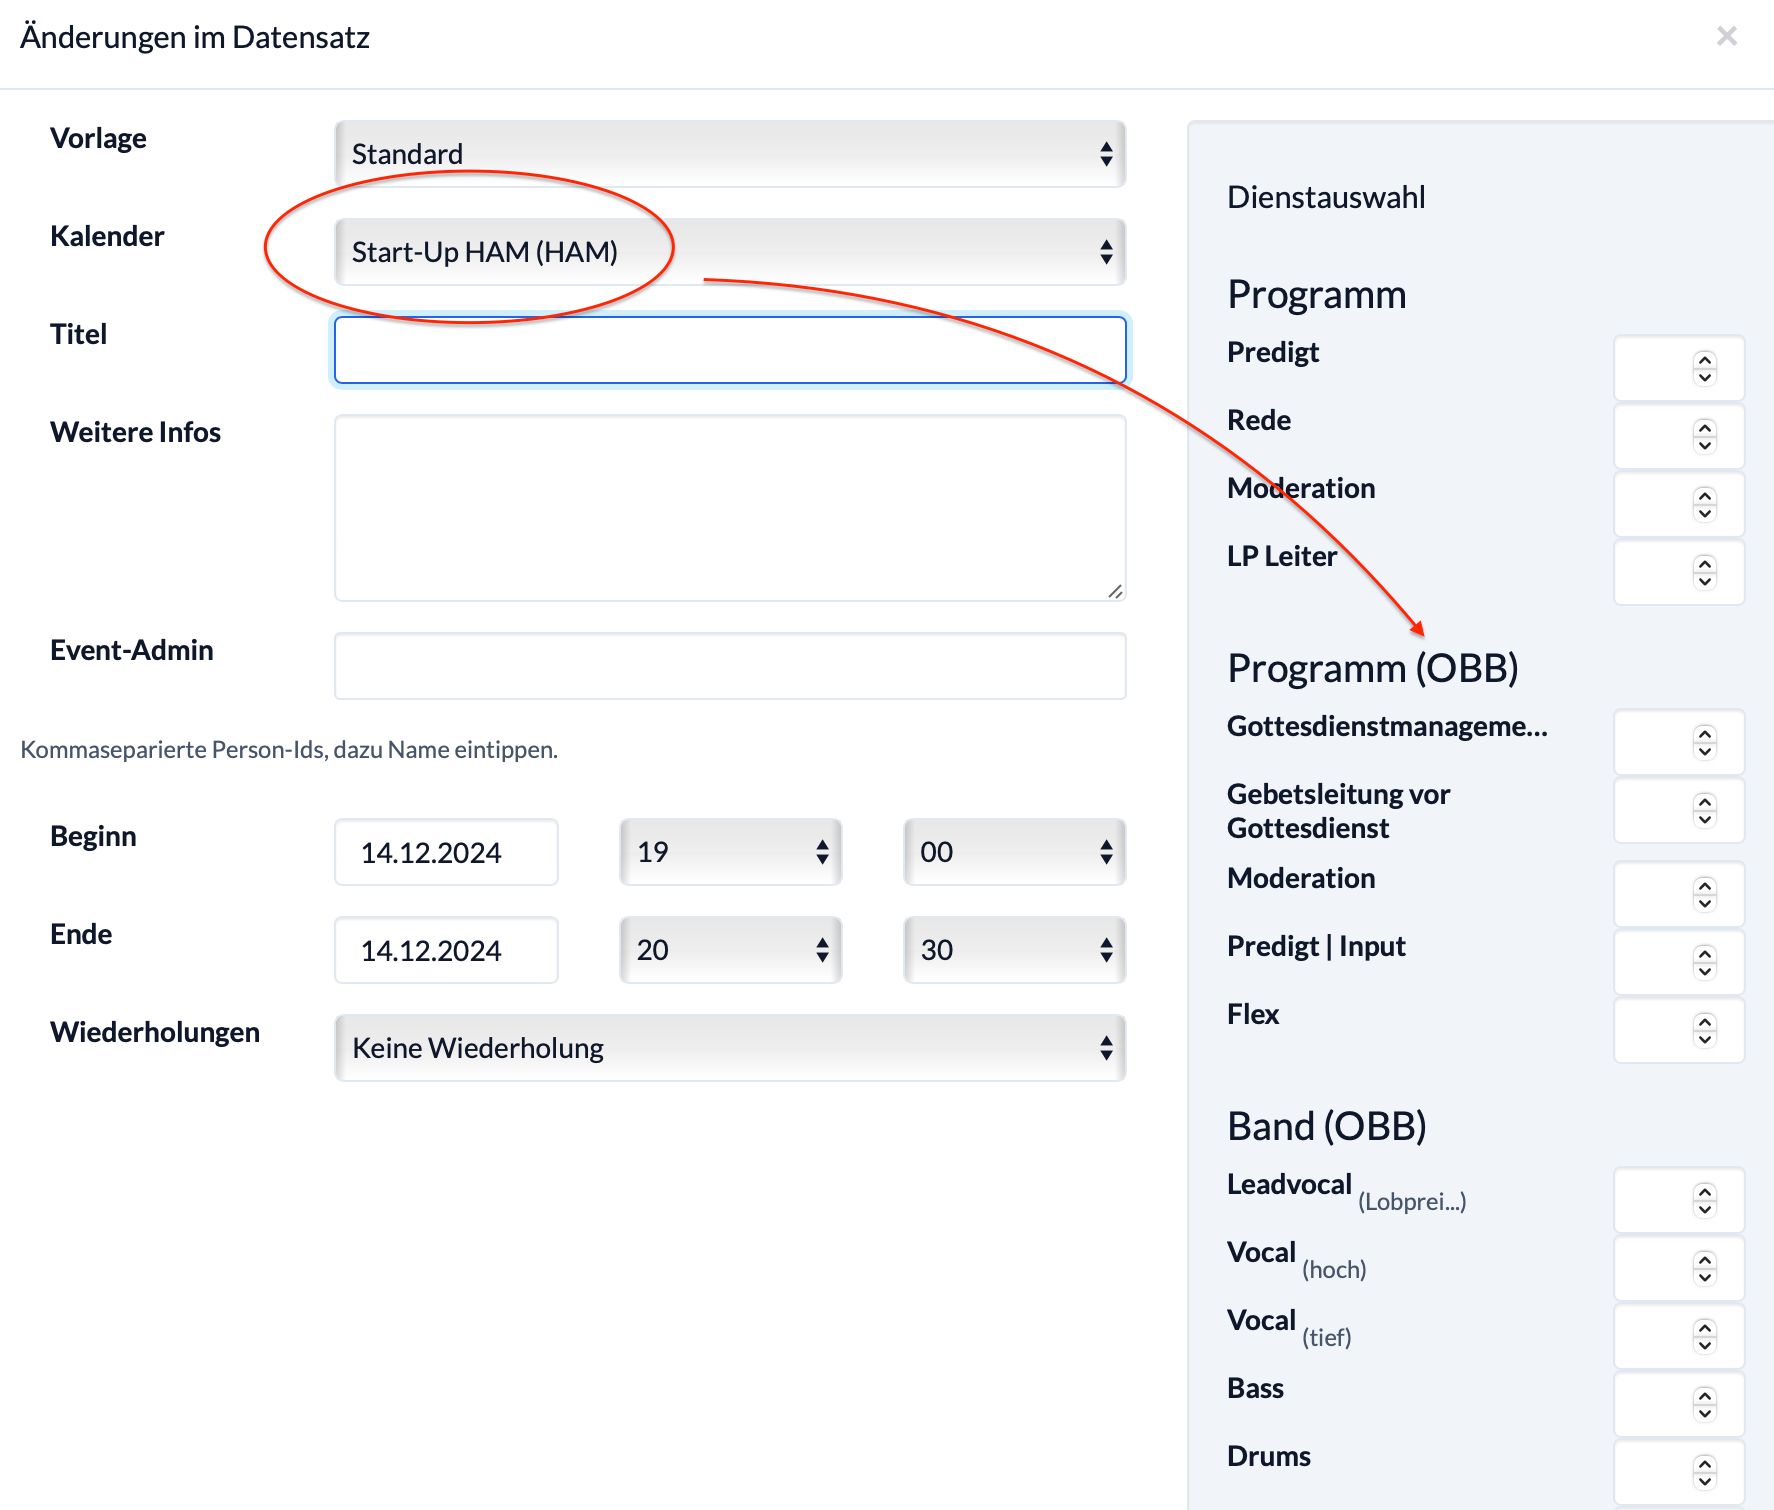This screenshot has height=1510, width=1774.
Task: Click the Kommaseparierte Person-Ids hint text
Action: 289,750
